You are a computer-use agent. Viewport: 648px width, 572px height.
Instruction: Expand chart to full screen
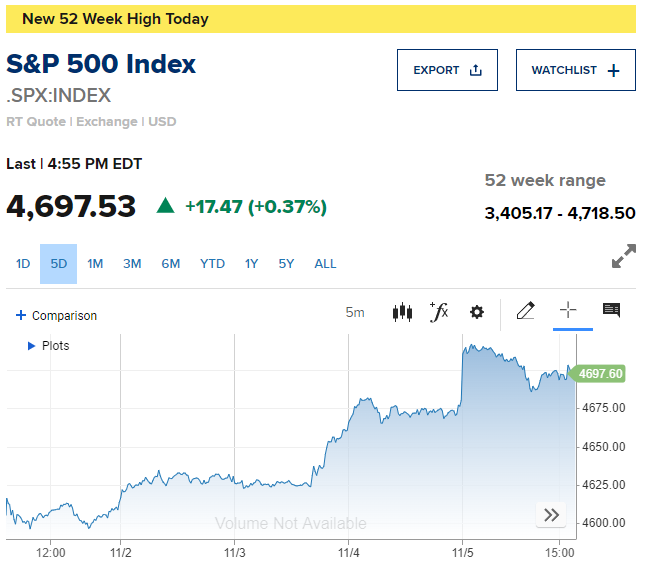[x=624, y=256]
